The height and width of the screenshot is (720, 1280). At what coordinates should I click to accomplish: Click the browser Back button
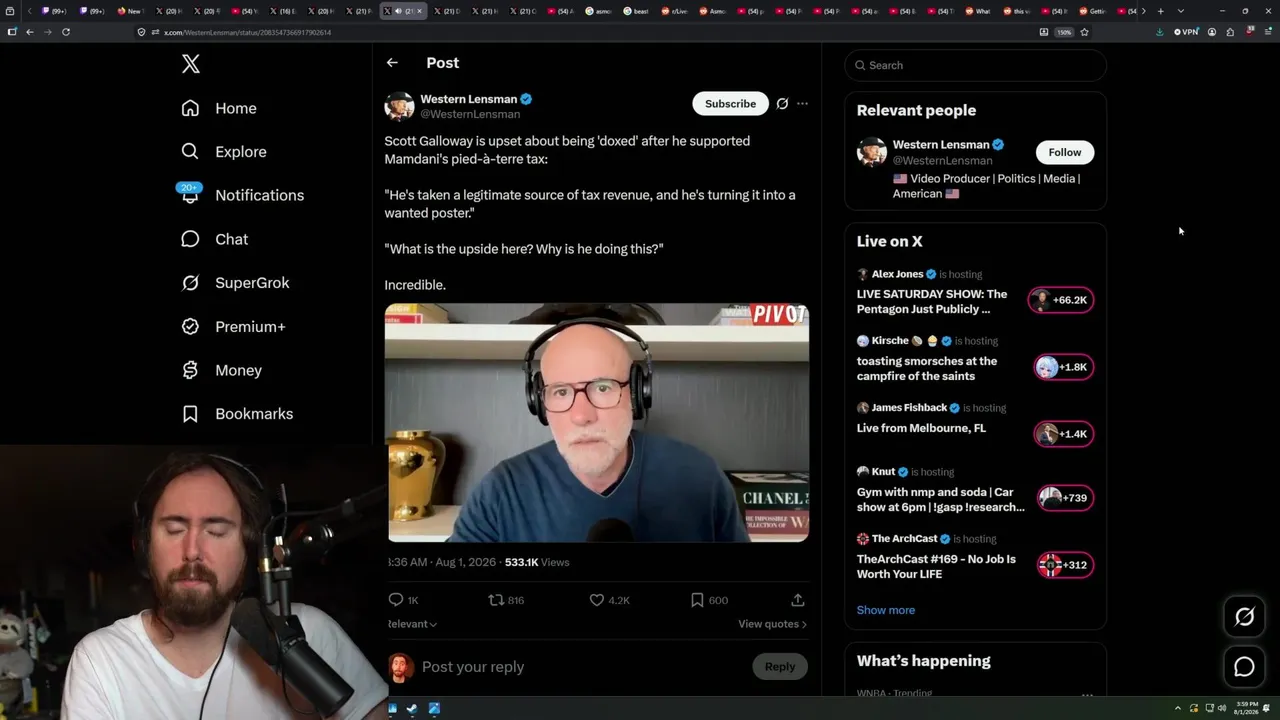coord(30,32)
